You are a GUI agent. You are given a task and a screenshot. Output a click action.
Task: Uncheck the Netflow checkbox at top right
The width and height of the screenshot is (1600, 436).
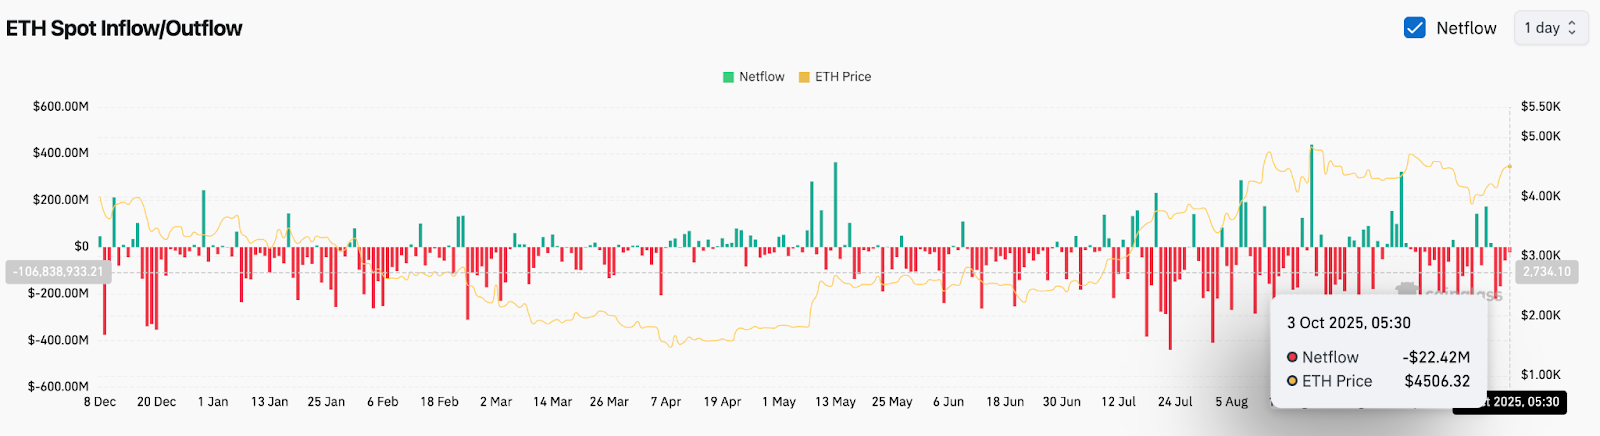1414,28
